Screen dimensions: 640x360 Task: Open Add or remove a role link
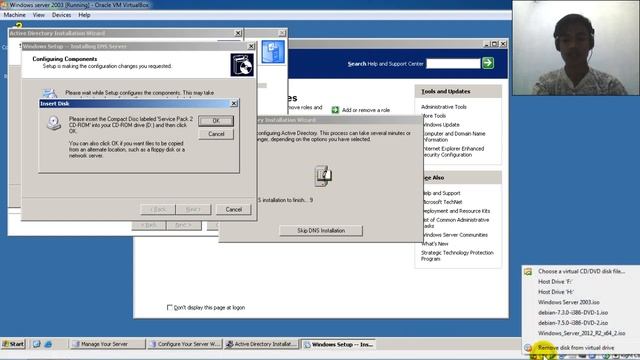(366, 110)
